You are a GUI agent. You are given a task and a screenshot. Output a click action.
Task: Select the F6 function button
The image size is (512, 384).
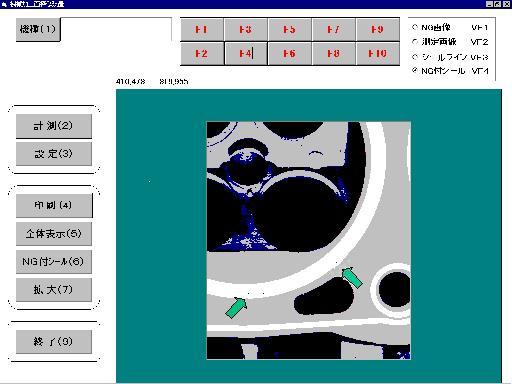tap(290, 54)
